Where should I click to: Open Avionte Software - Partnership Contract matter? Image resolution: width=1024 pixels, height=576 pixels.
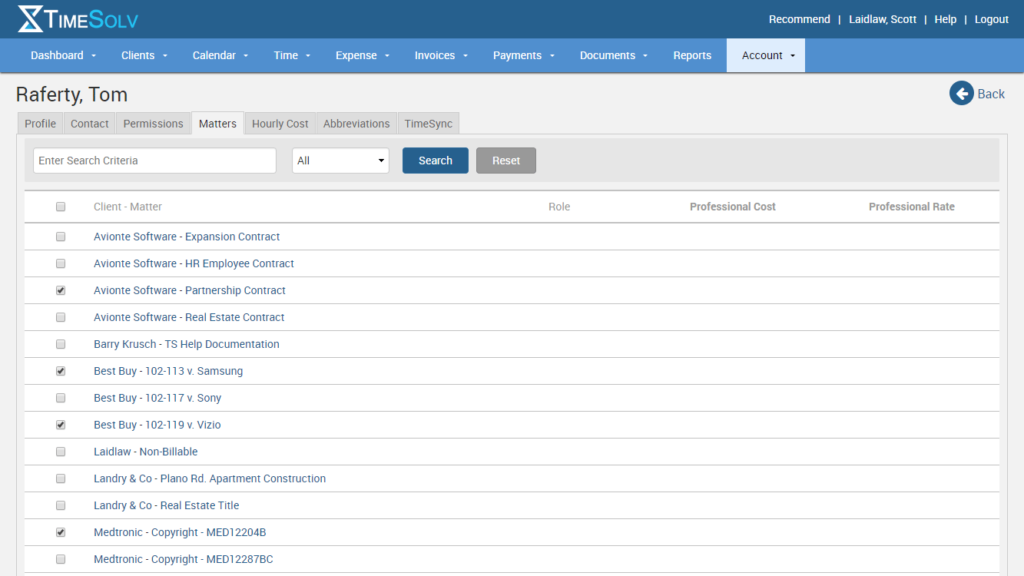[189, 290]
